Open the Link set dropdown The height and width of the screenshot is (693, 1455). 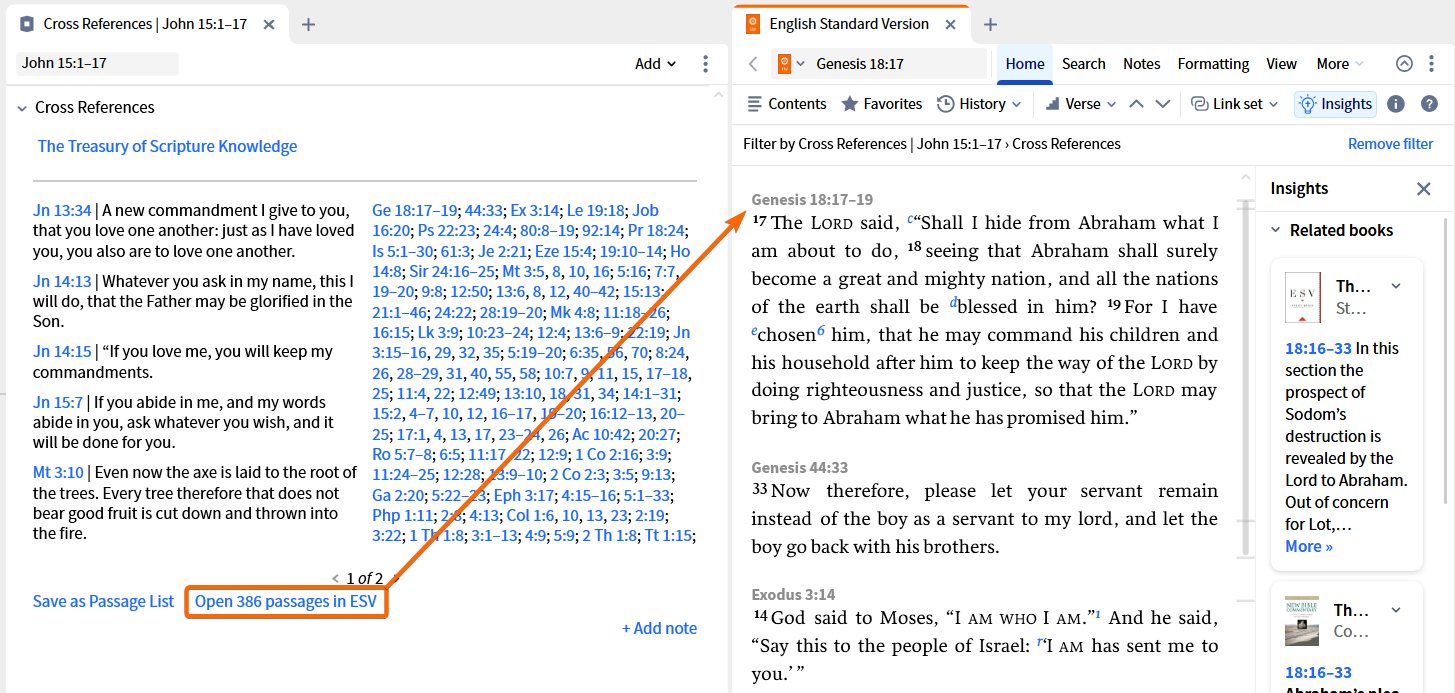(1235, 104)
